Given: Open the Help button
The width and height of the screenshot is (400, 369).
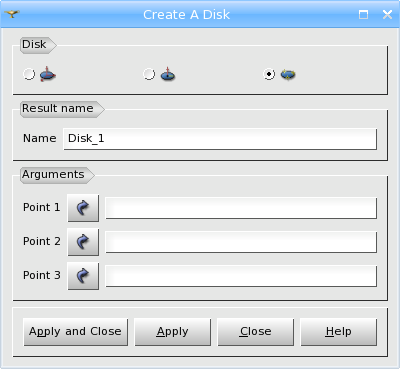Looking at the screenshot, I should pyautogui.click(x=339, y=332).
